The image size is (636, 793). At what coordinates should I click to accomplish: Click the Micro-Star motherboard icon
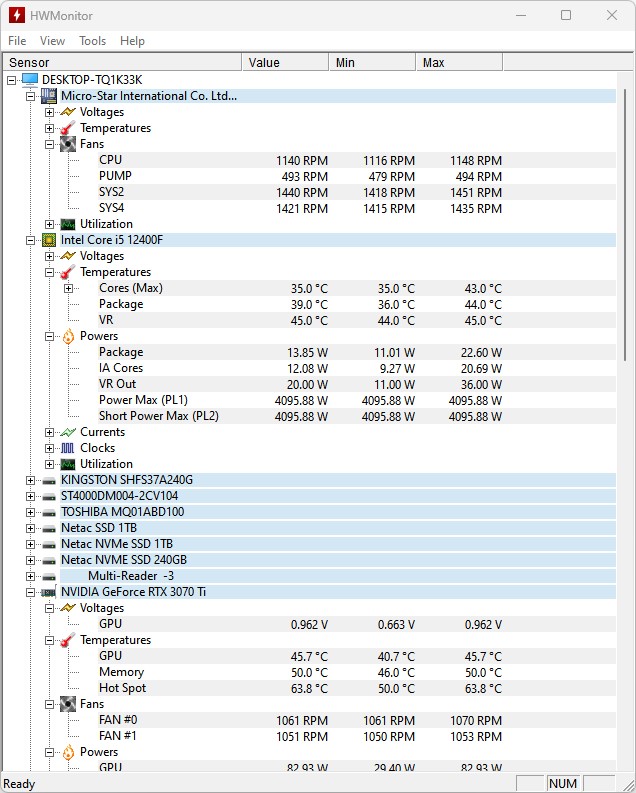49,96
